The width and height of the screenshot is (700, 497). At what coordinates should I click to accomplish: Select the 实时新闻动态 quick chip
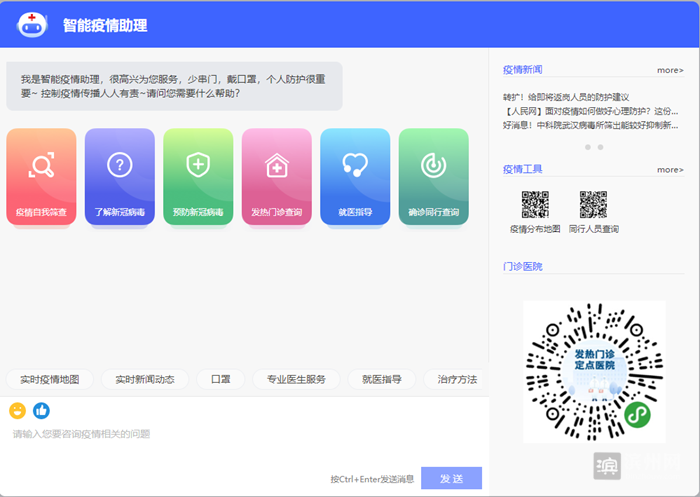145,380
